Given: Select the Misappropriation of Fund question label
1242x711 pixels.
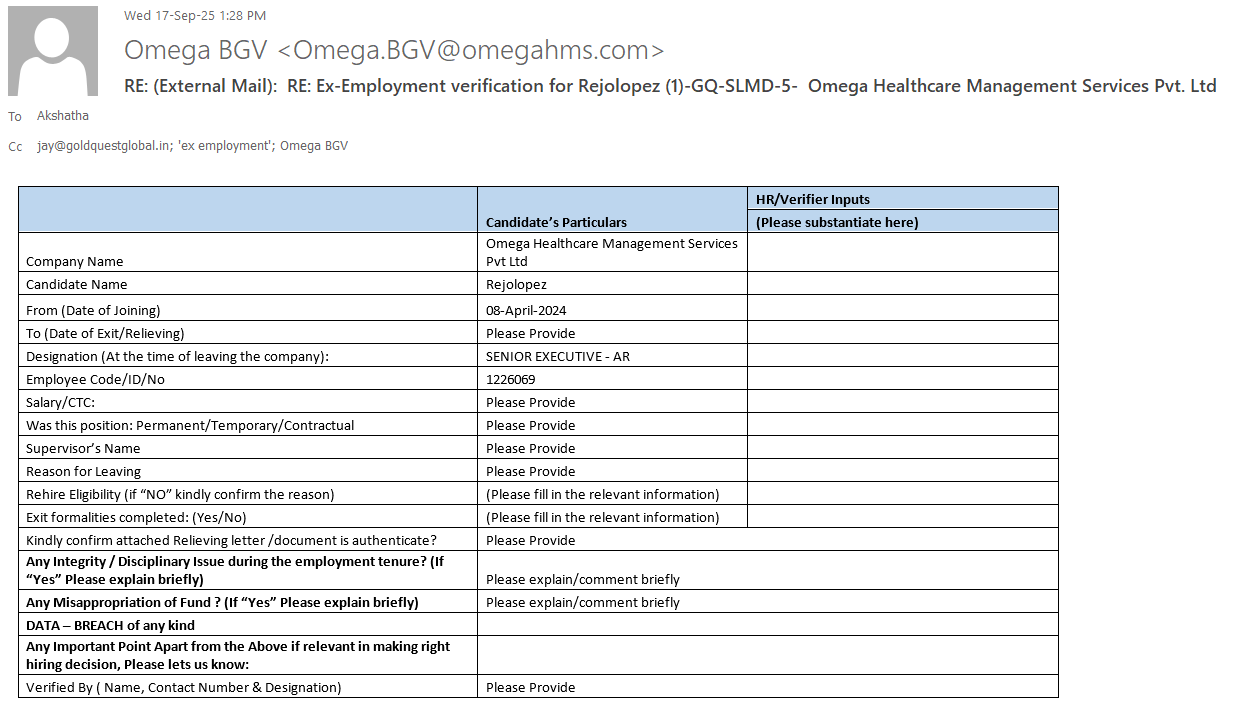Looking at the screenshot, I should click(x=222, y=602).
